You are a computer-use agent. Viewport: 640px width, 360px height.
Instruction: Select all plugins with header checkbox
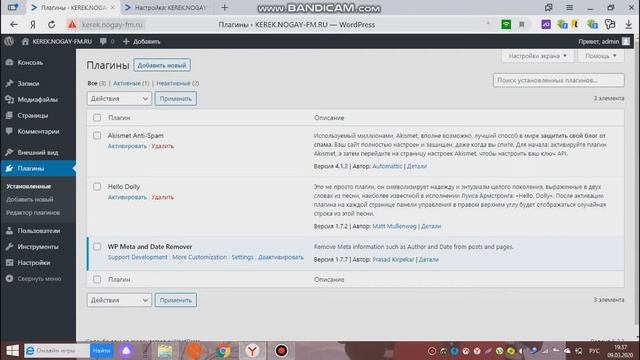(97, 118)
